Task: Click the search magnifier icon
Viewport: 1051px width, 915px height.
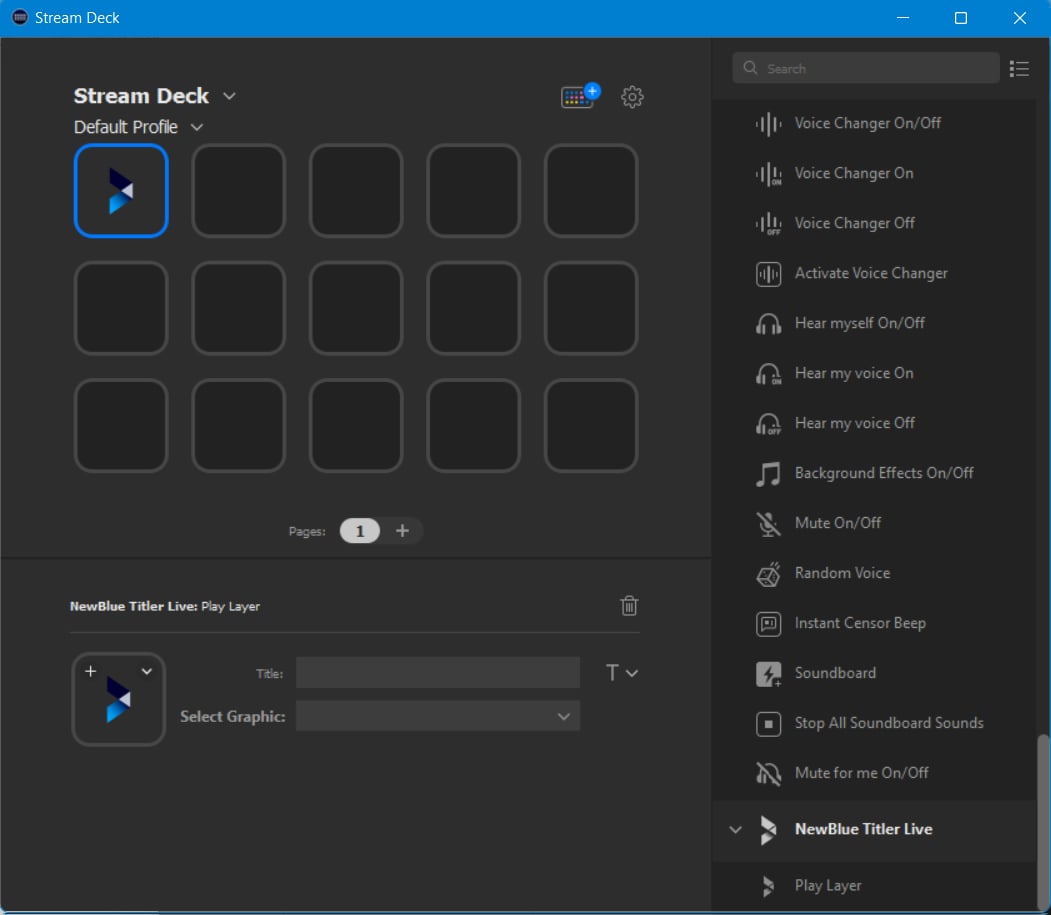Action: point(750,68)
